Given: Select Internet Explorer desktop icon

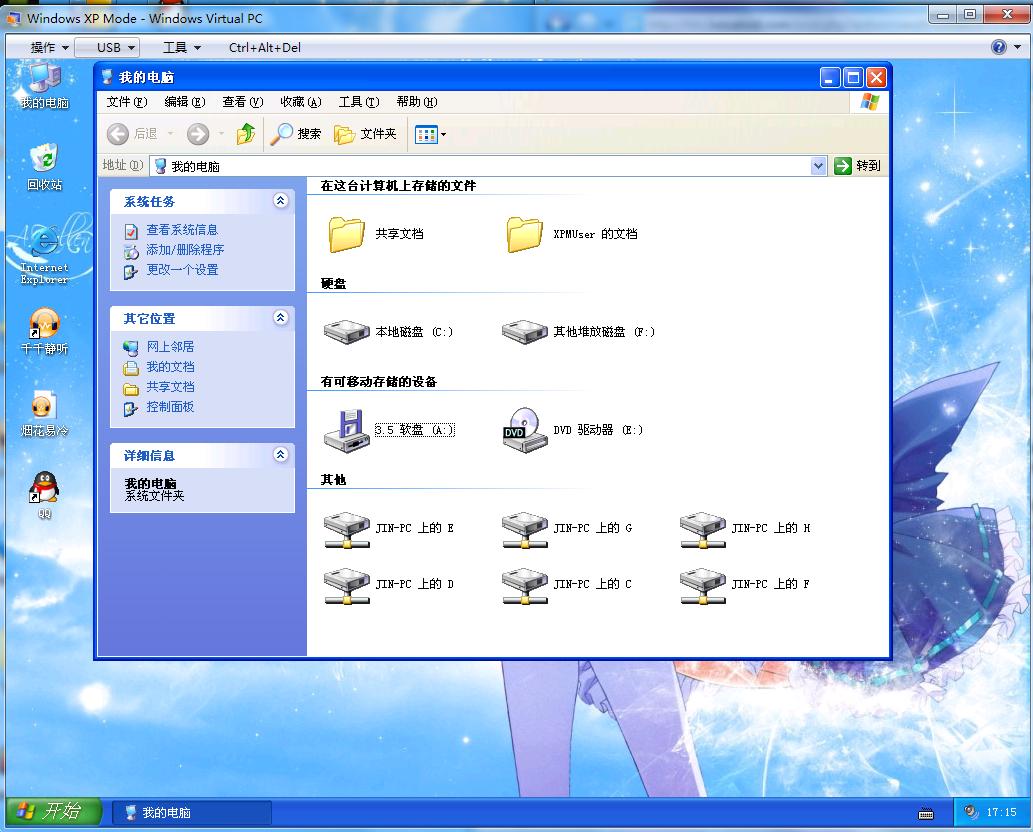Looking at the screenshot, I should (x=44, y=254).
